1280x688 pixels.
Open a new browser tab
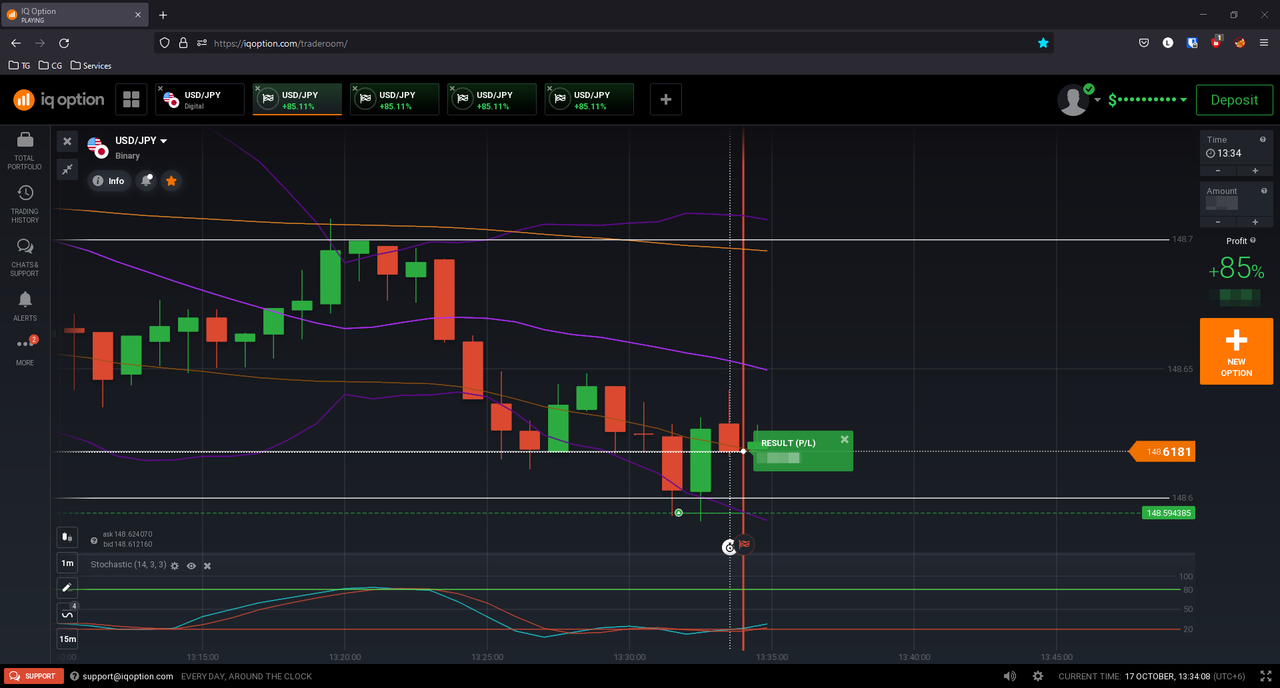point(163,15)
